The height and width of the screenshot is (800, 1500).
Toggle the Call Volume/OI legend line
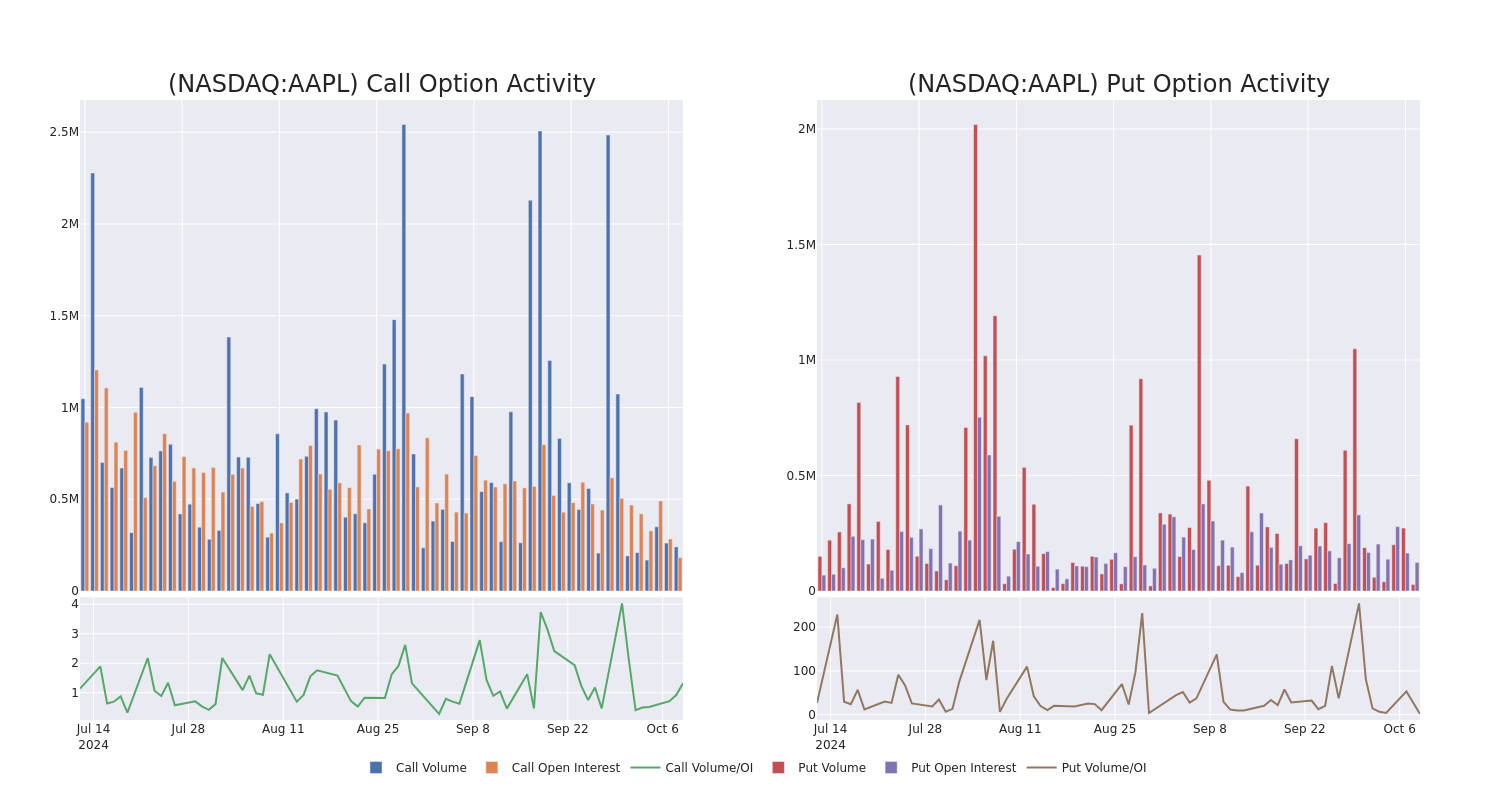click(645, 768)
